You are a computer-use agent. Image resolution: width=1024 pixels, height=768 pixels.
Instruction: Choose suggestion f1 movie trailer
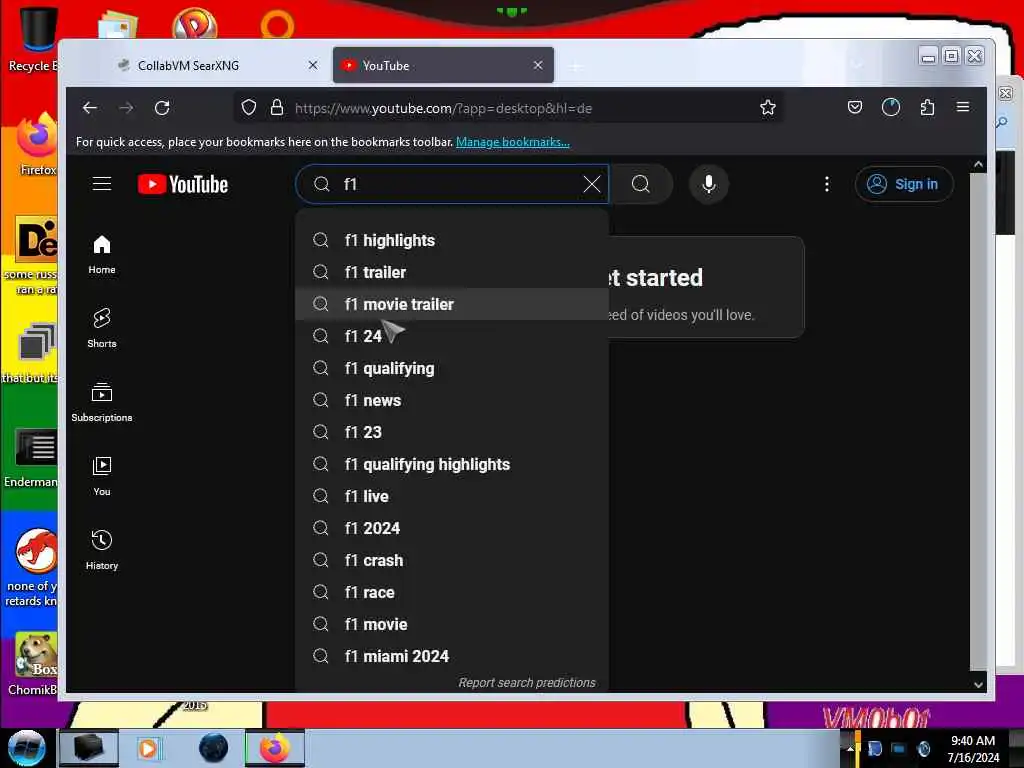(x=452, y=304)
